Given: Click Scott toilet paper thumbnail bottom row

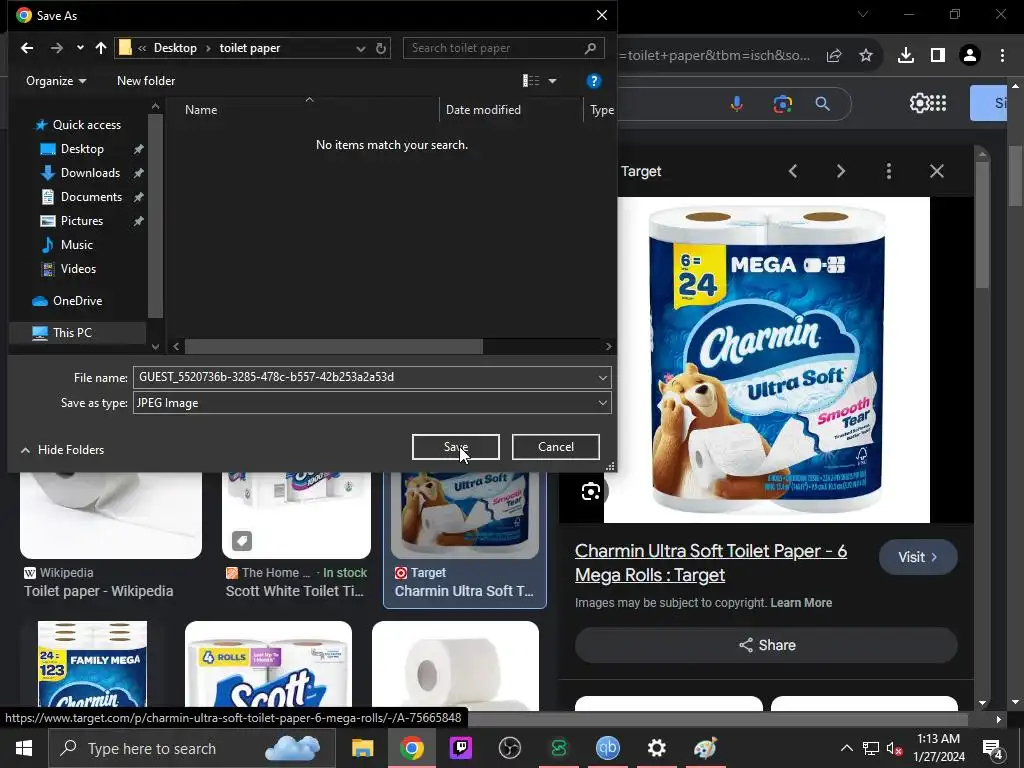Looking at the screenshot, I should pos(268,666).
